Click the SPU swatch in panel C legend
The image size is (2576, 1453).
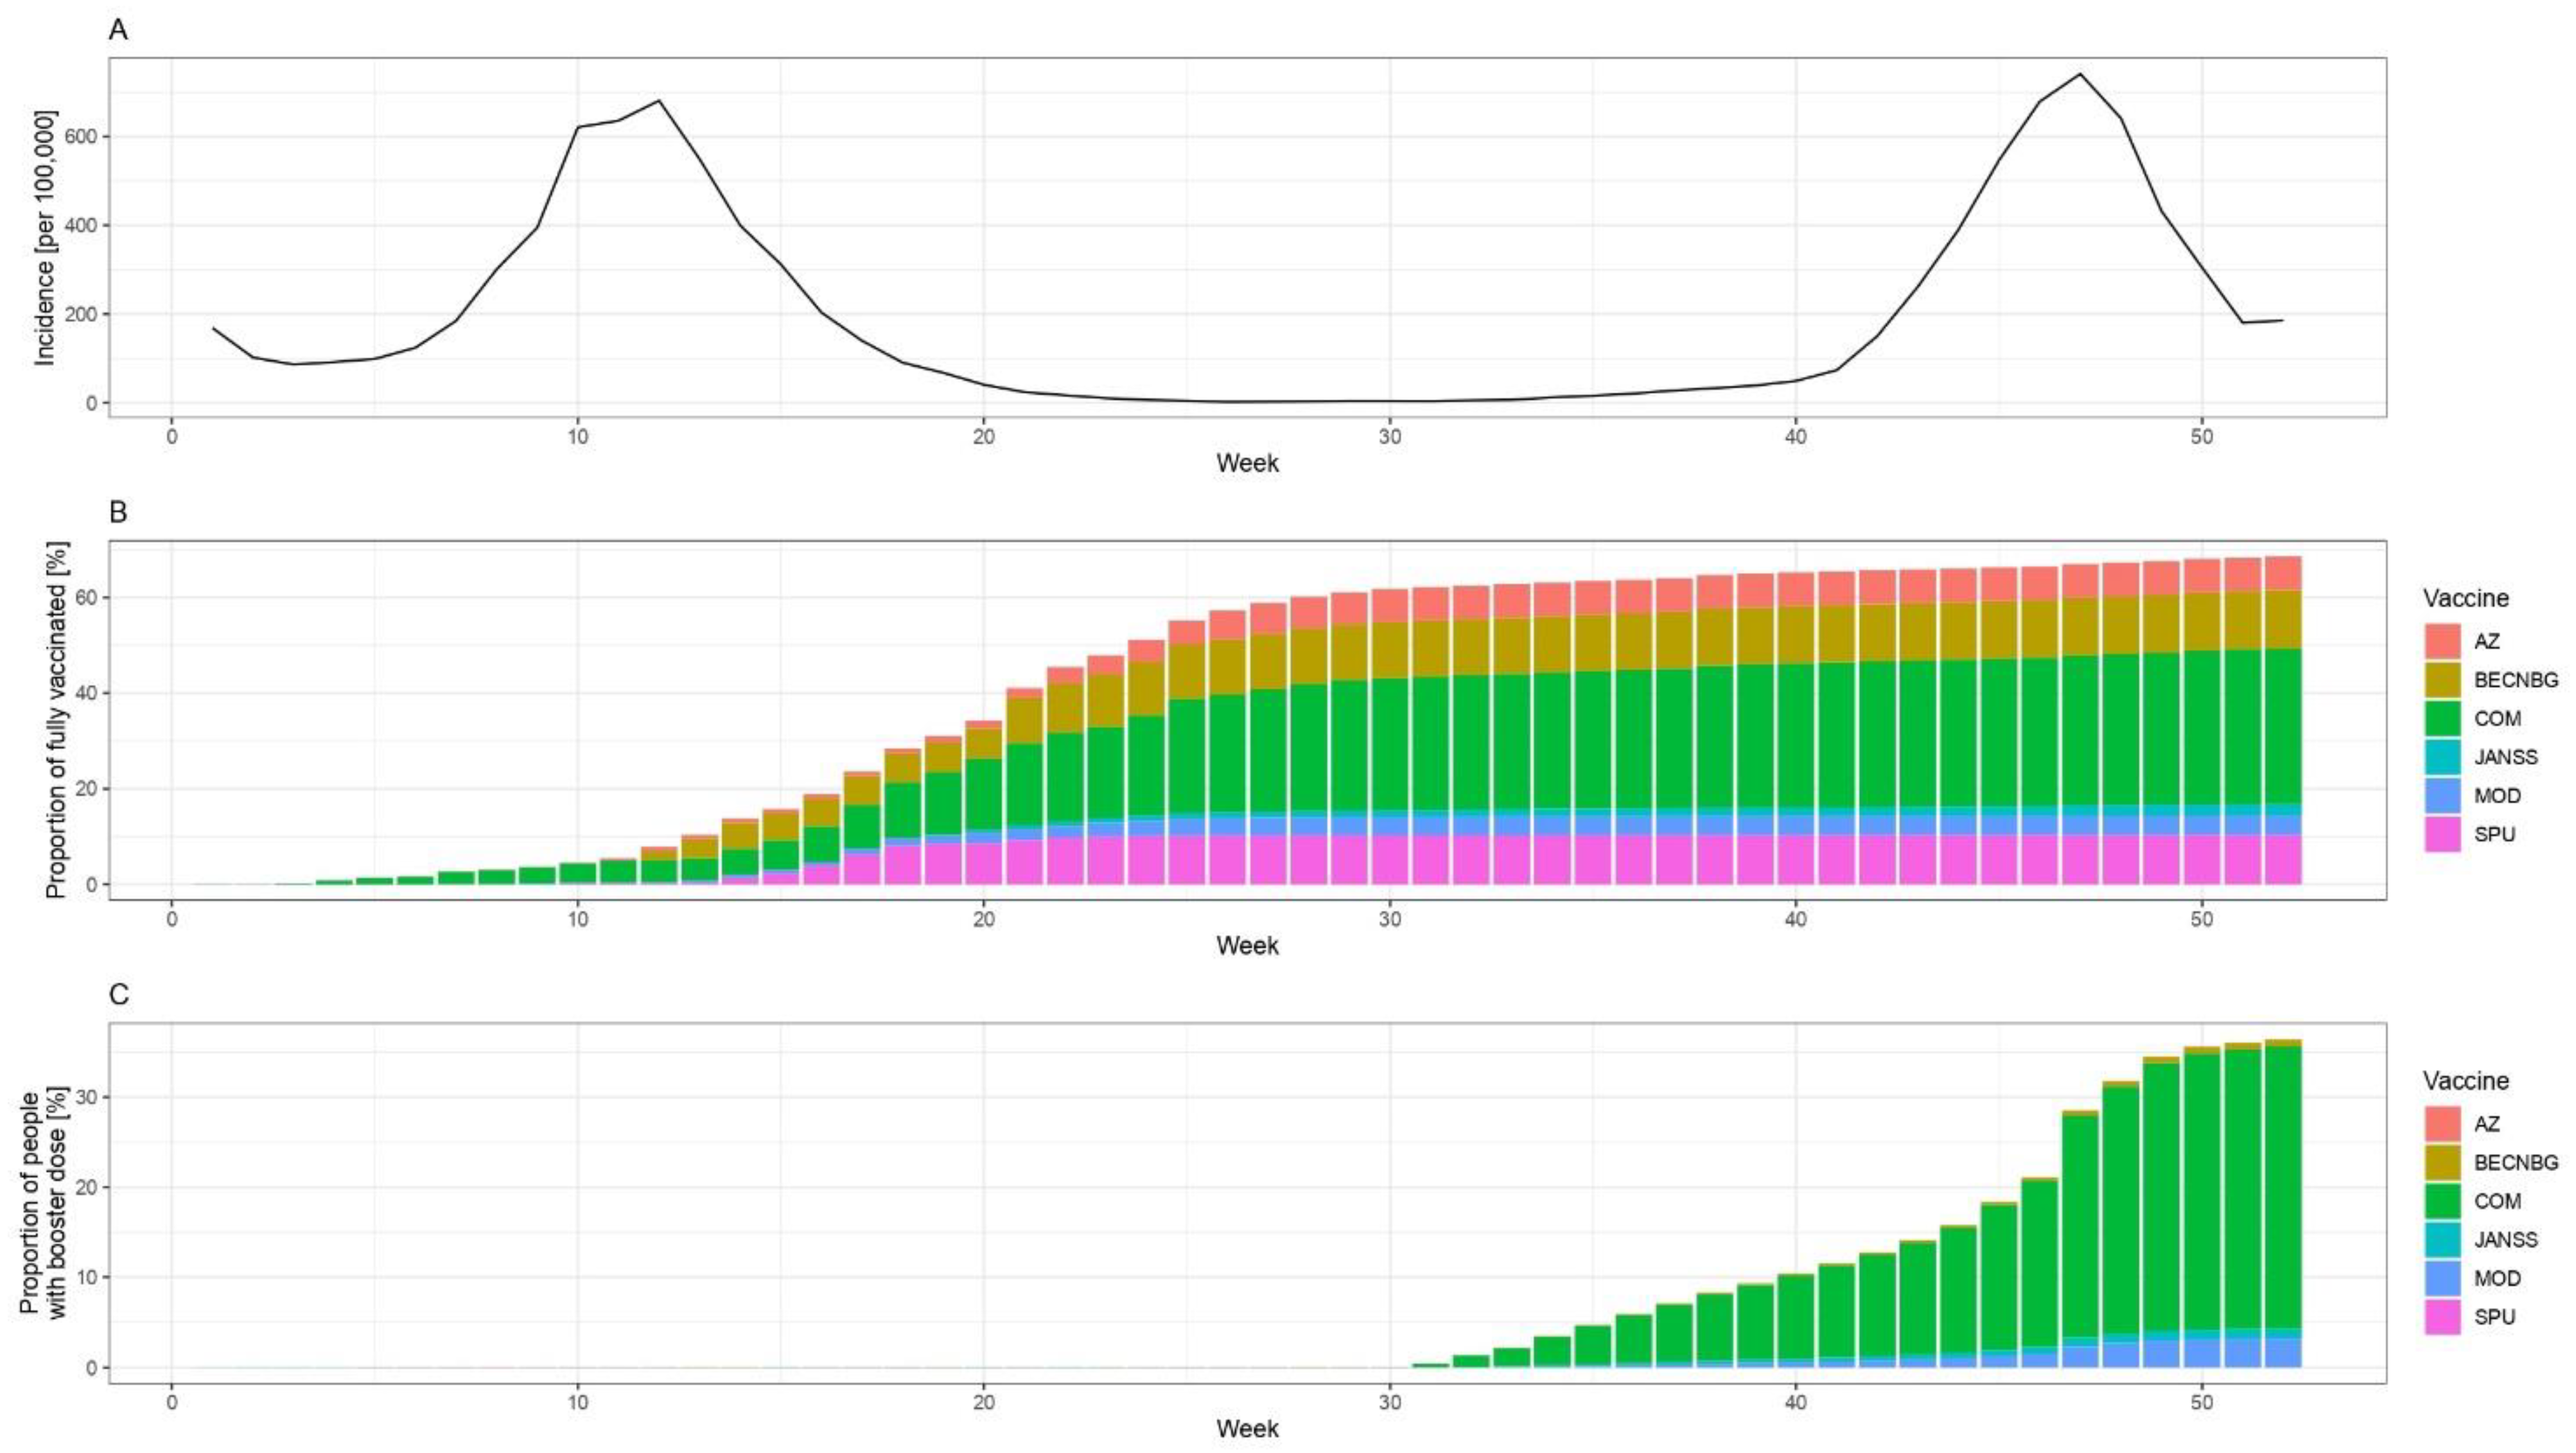click(2442, 1317)
